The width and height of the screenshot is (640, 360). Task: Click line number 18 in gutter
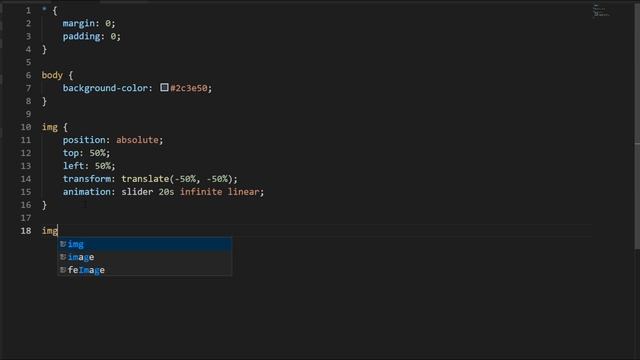click(x=26, y=231)
